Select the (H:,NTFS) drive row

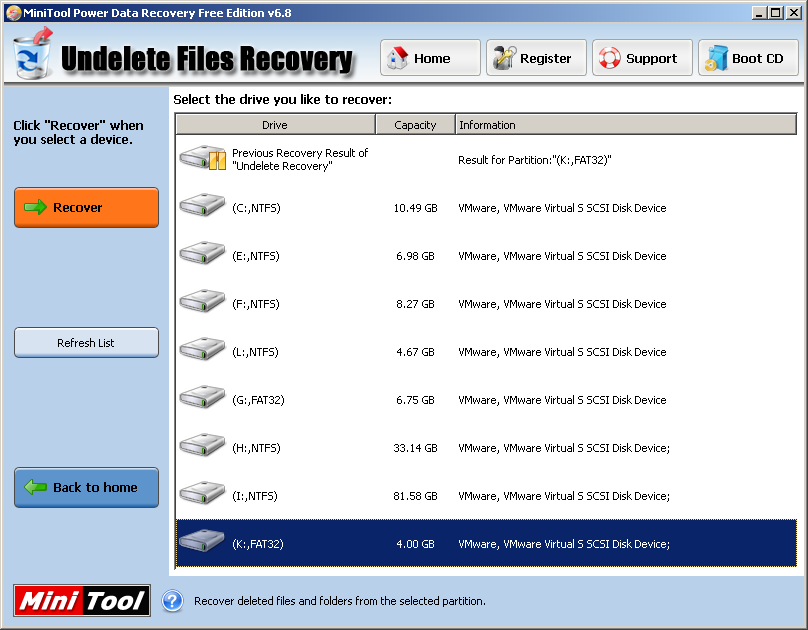point(486,448)
